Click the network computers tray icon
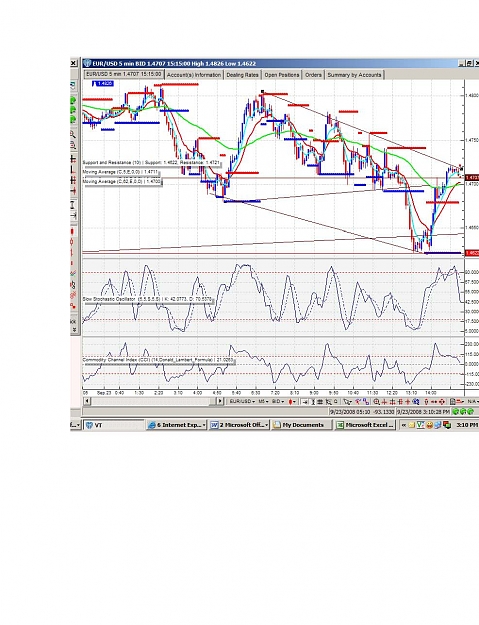Image resolution: width=479 pixels, height=625 pixels. point(438,425)
